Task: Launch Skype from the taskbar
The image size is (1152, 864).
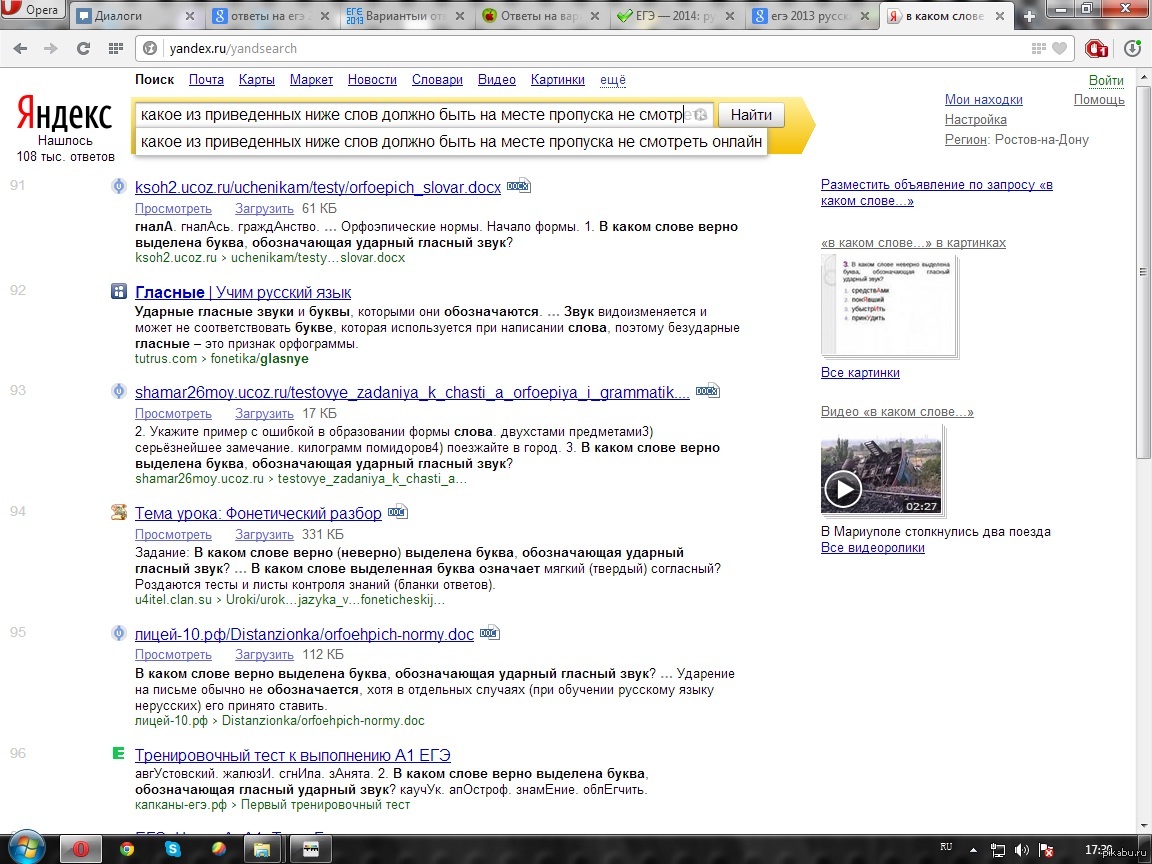Action: (x=173, y=849)
